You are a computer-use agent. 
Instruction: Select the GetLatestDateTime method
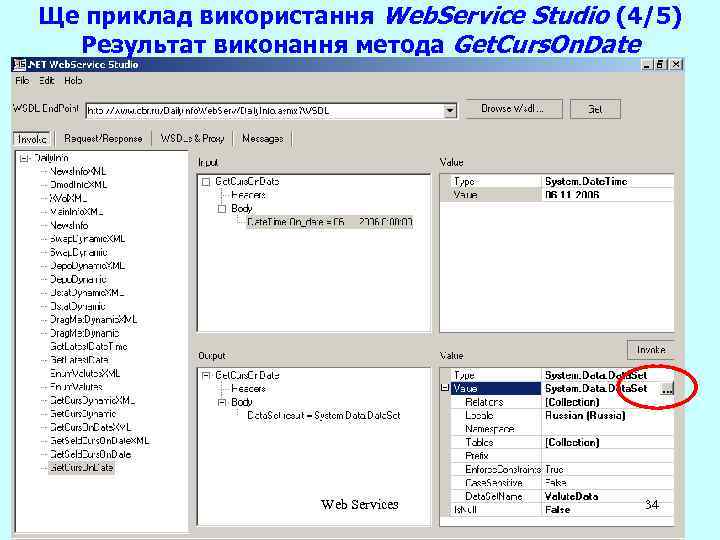point(88,347)
